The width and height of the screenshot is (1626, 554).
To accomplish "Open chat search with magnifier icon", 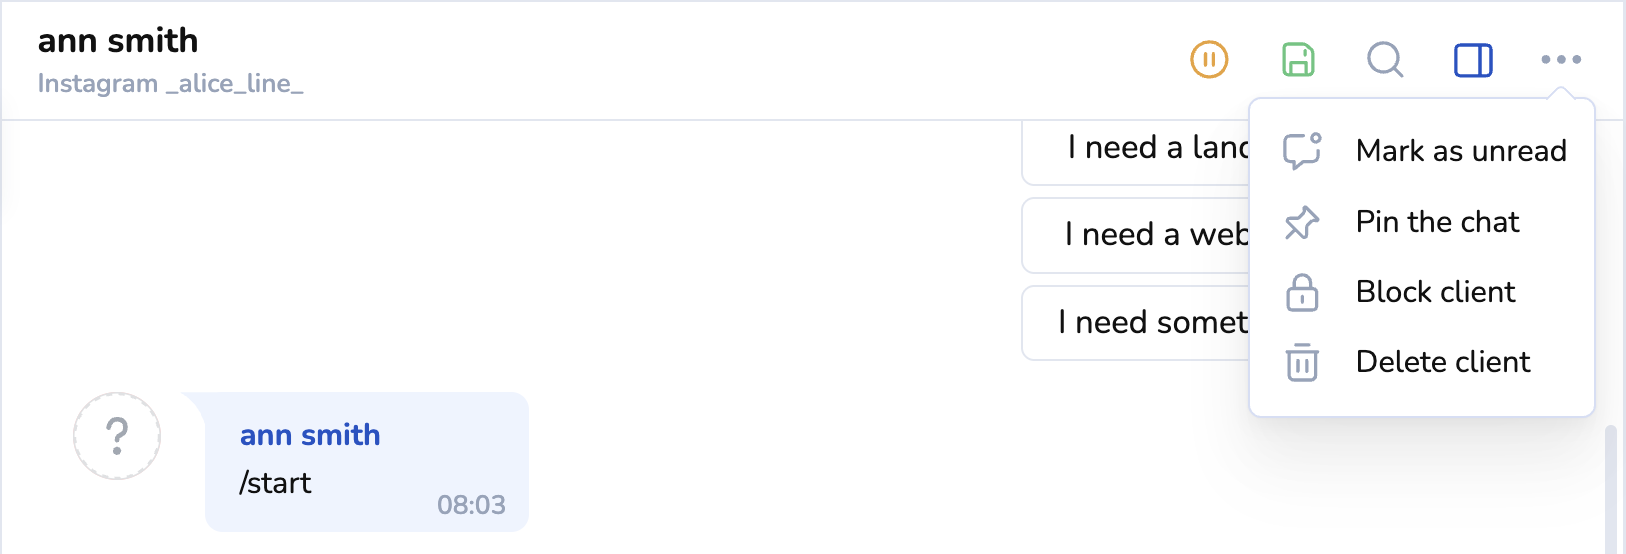I will click(x=1385, y=60).
